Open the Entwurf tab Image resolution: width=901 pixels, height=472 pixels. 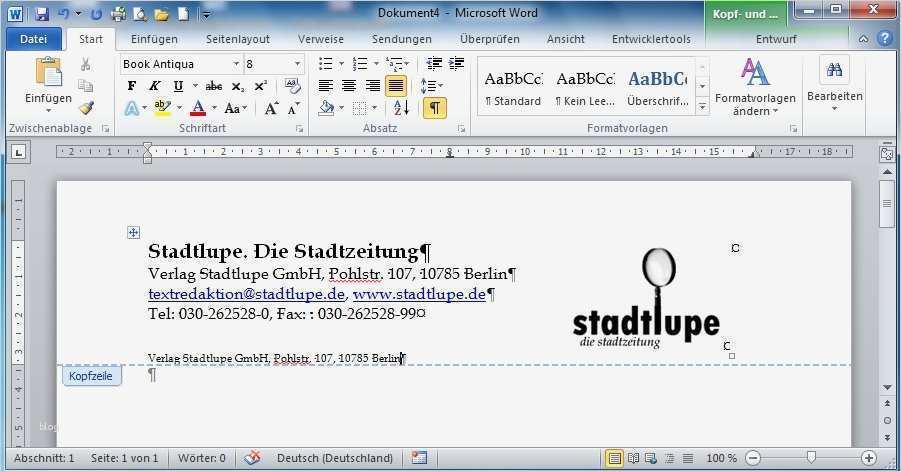(776, 39)
